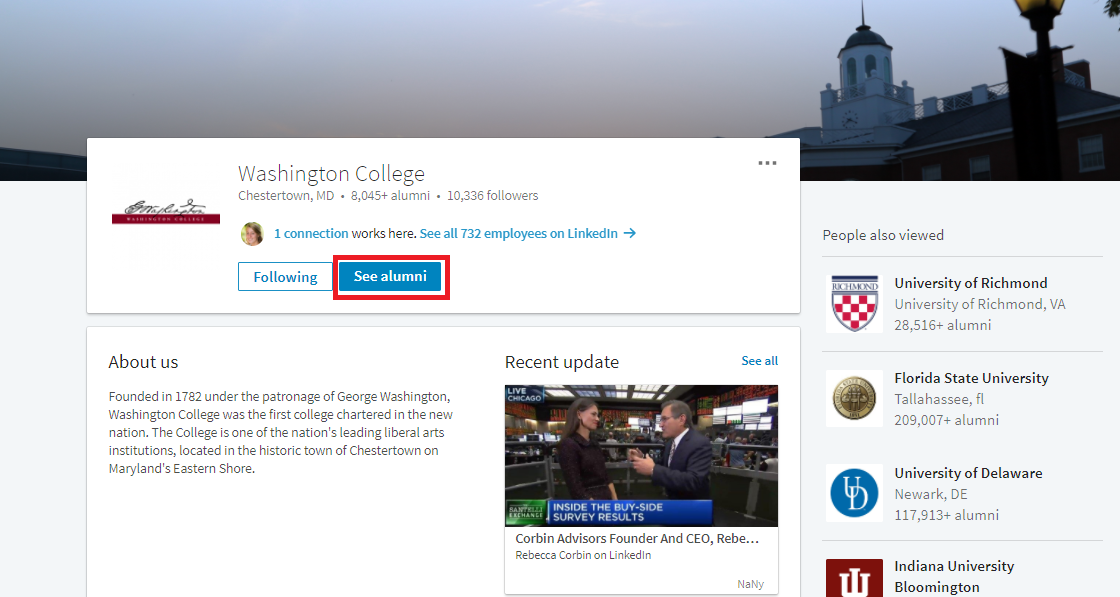Click the Washington College logo
This screenshot has height=597, width=1120.
[x=166, y=212]
